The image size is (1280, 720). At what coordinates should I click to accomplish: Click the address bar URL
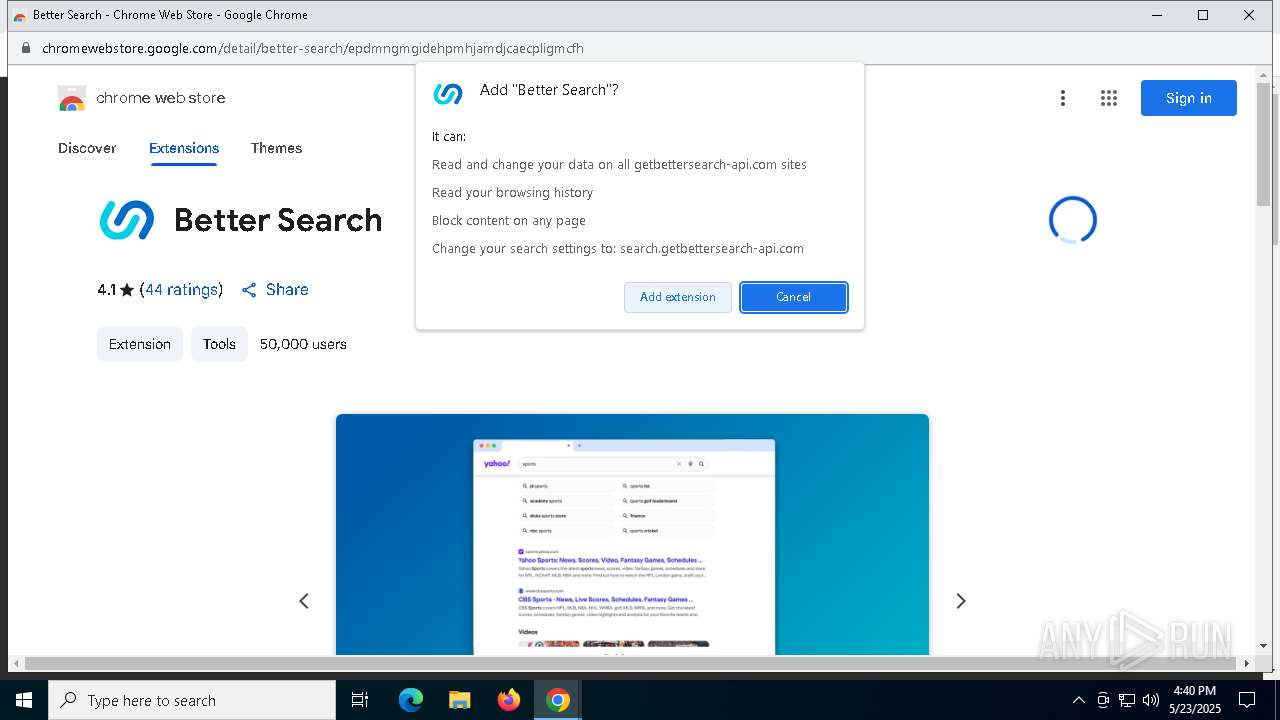313,48
